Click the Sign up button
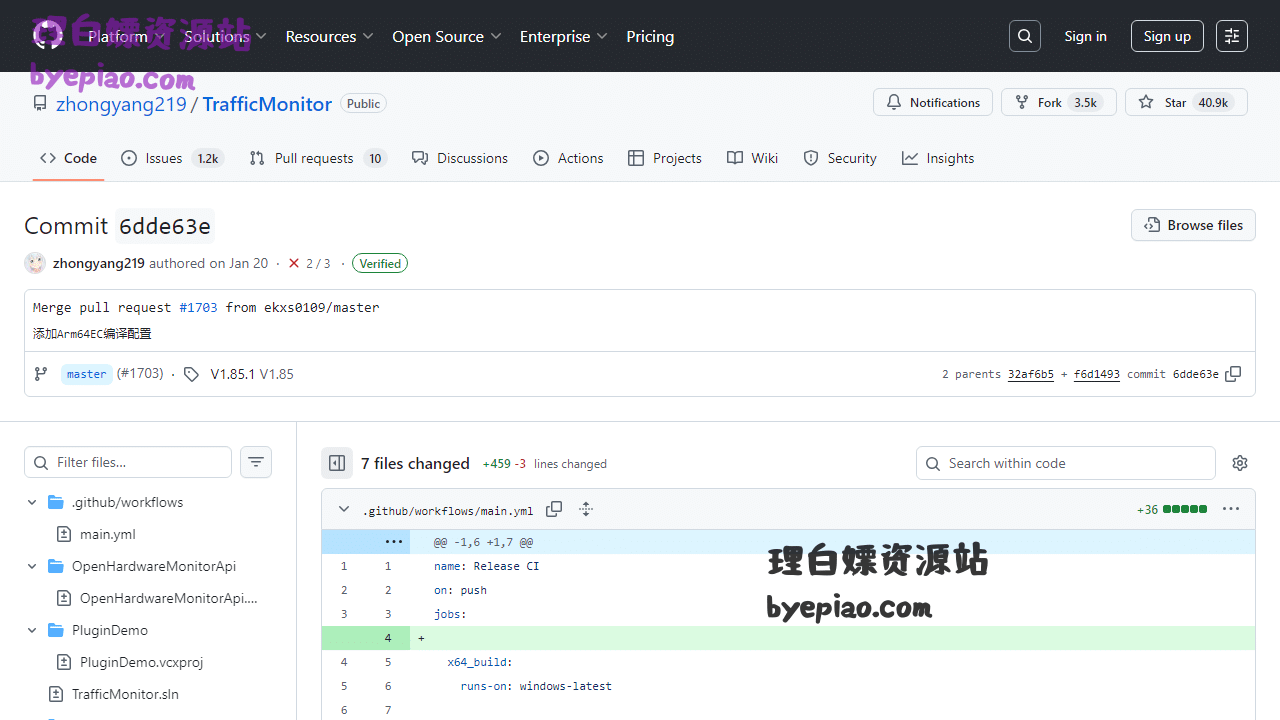 (x=1167, y=36)
